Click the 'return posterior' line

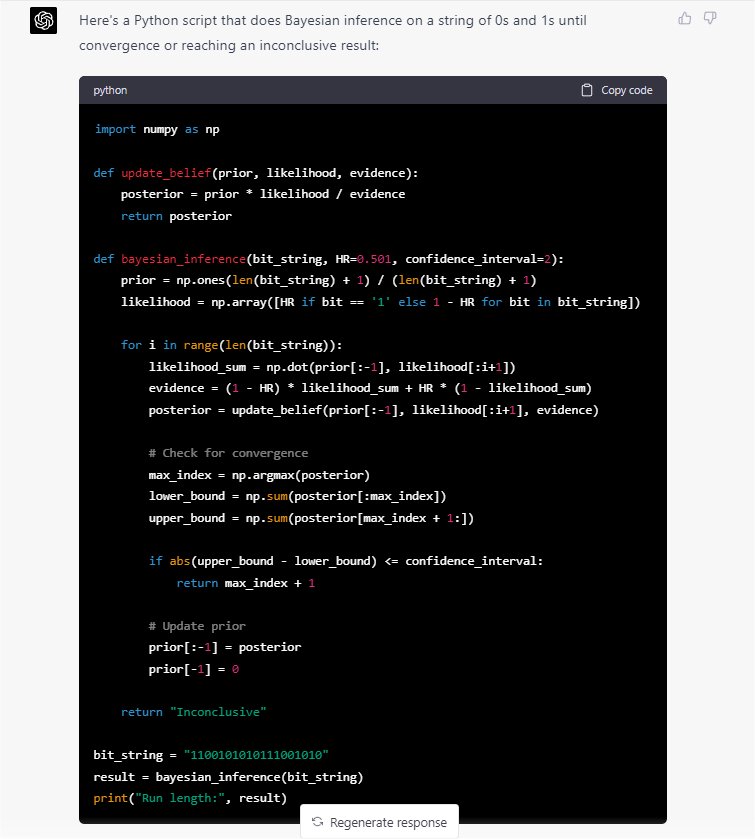point(176,216)
